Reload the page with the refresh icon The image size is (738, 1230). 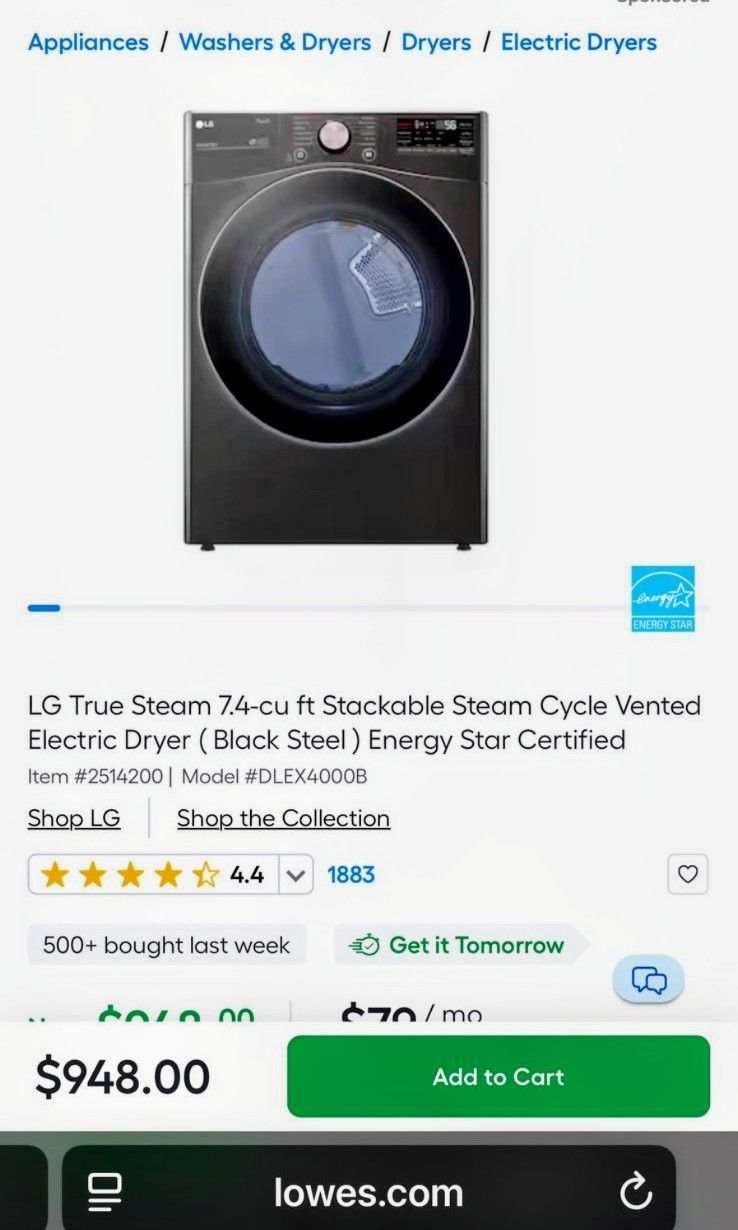pyautogui.click(x=635, y=1191)
